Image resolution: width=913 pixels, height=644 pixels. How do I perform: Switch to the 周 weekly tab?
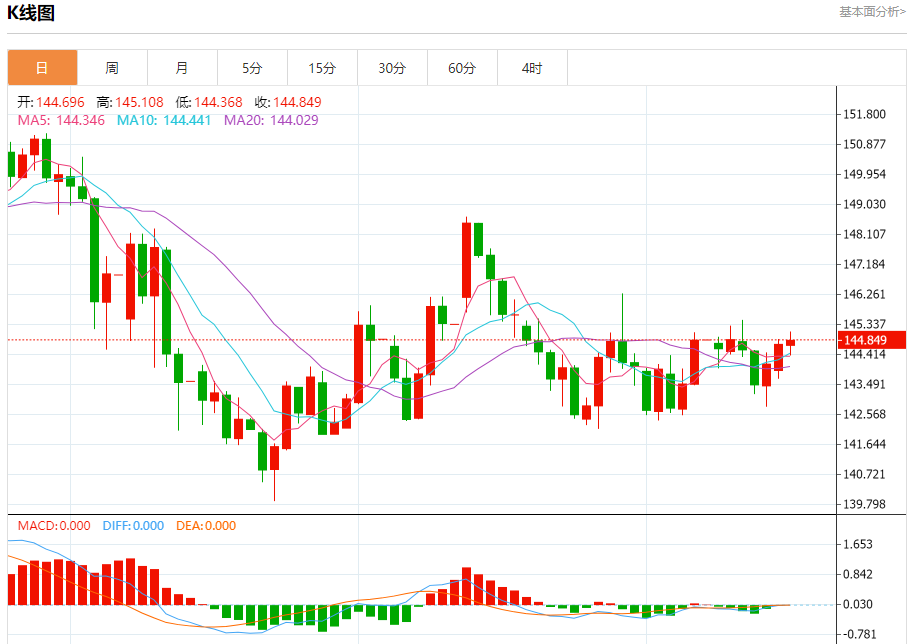tap(112, 68)
